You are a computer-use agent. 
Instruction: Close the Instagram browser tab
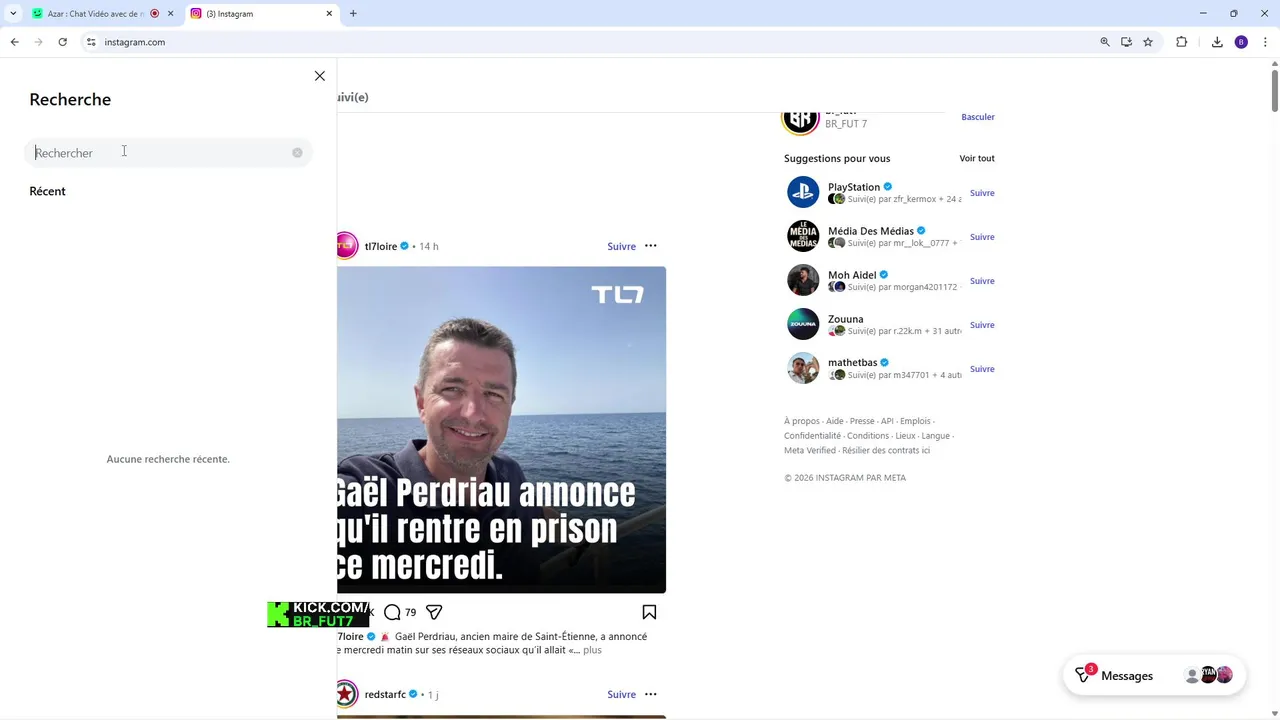(329, 14)
